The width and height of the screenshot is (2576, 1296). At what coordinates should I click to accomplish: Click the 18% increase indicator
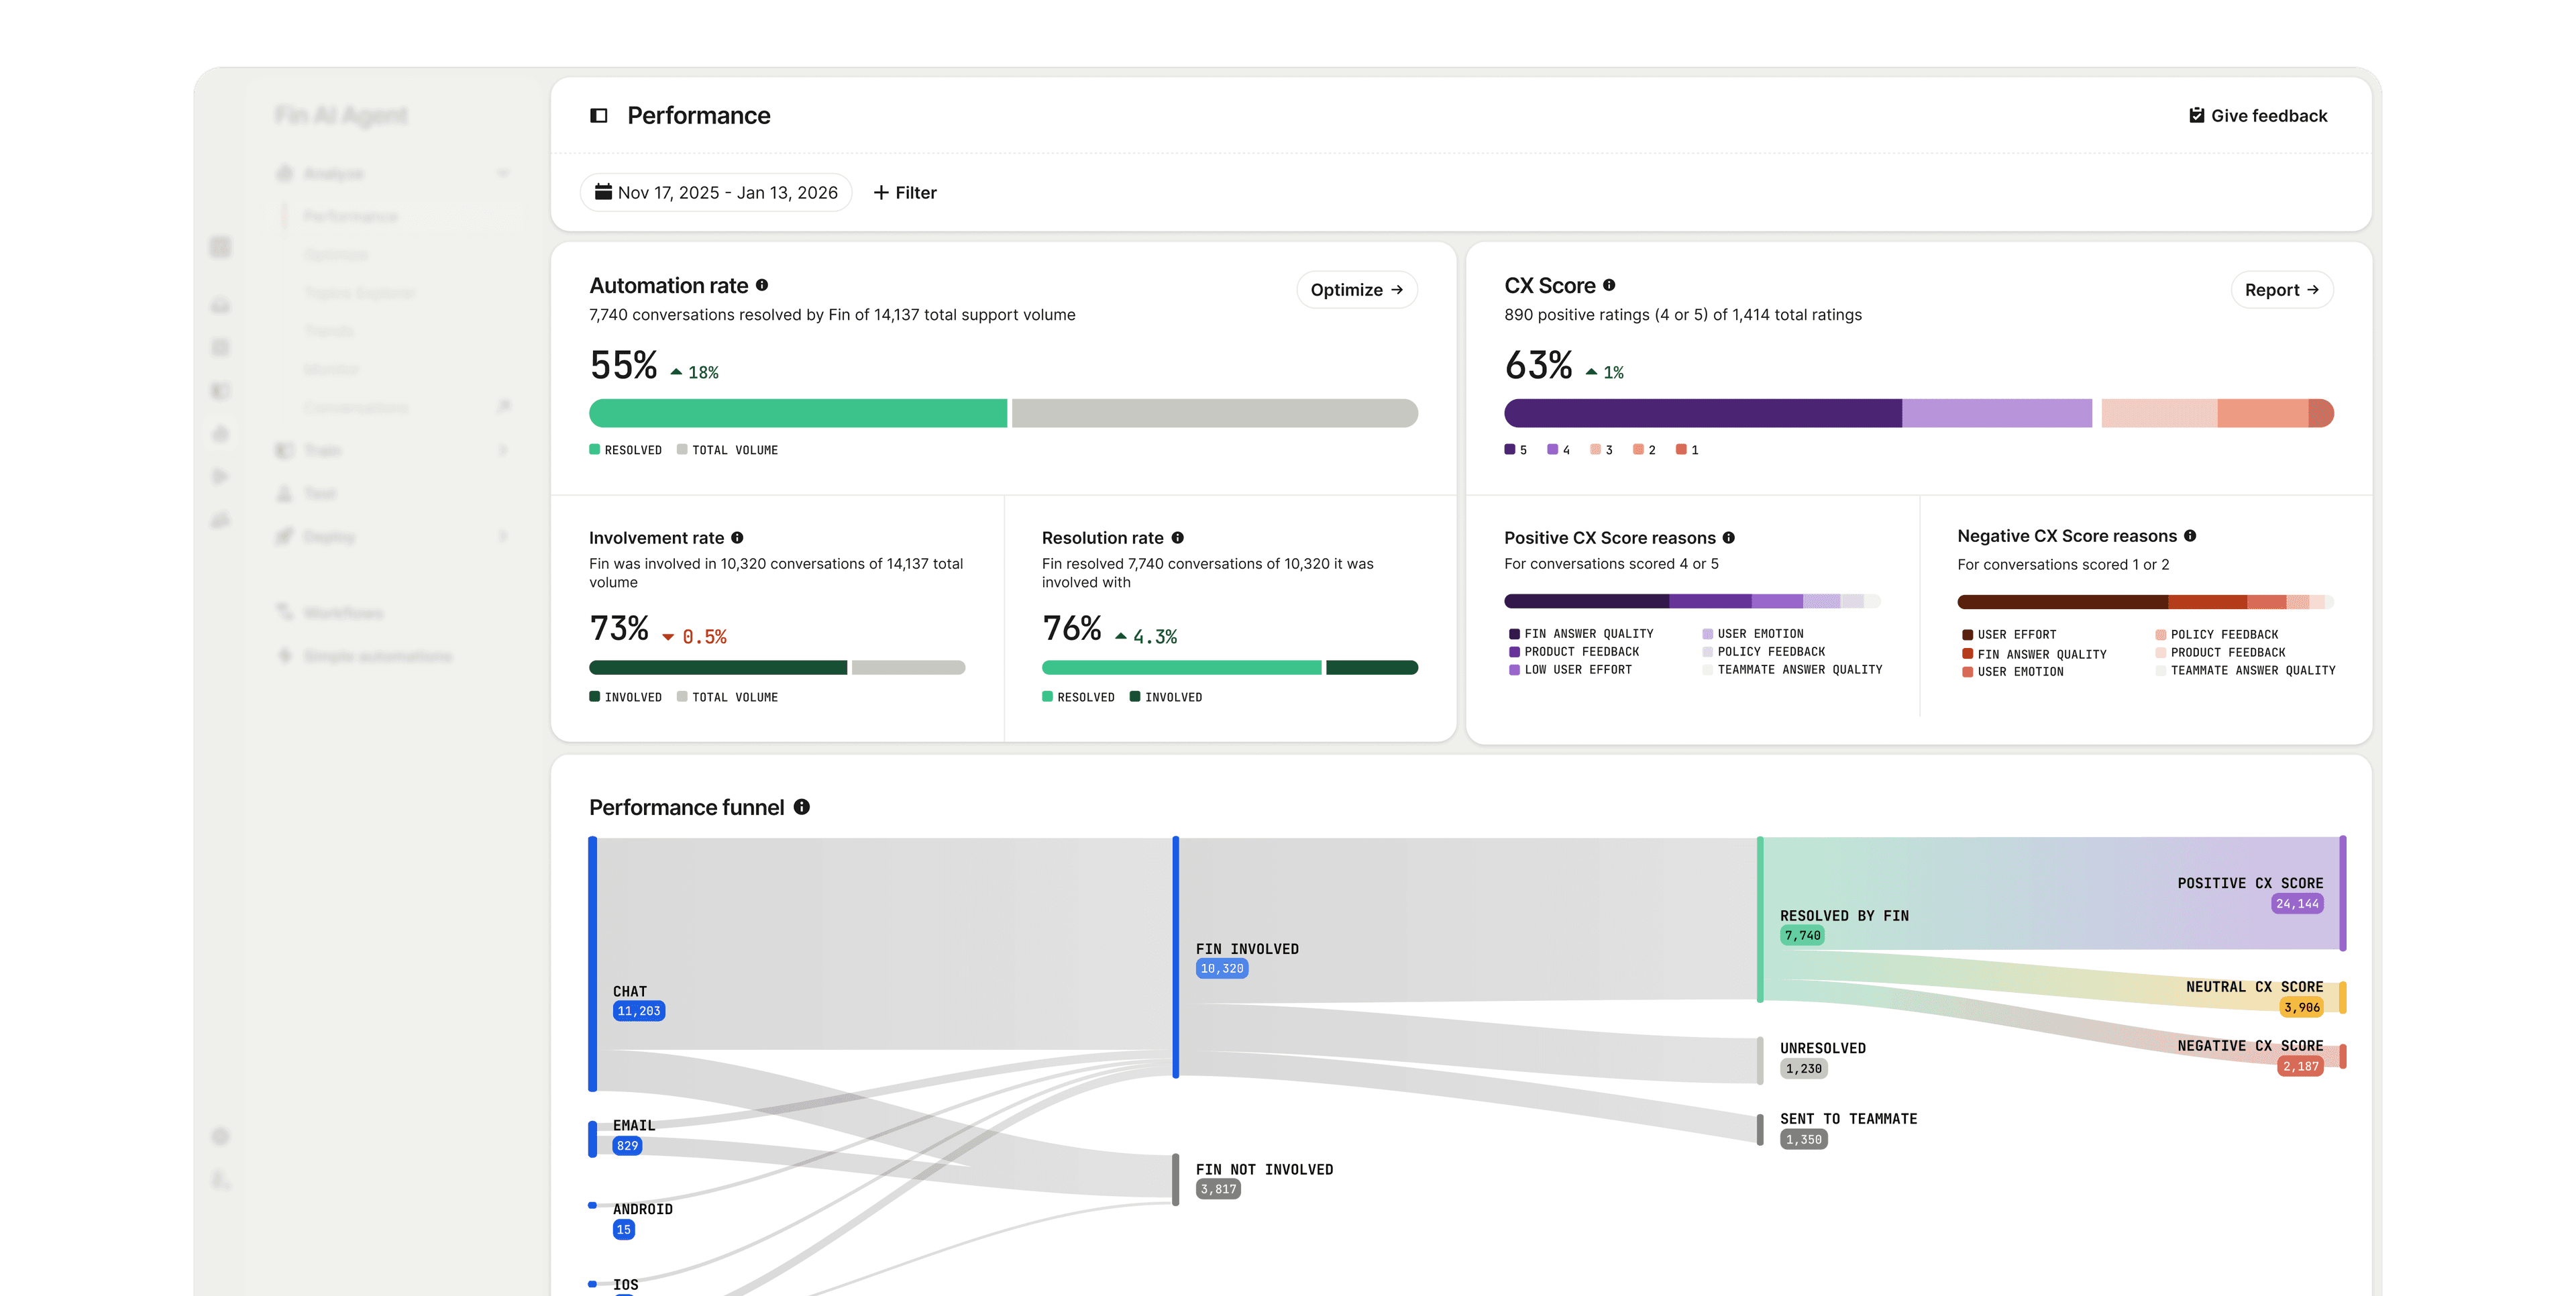(694, 372)
